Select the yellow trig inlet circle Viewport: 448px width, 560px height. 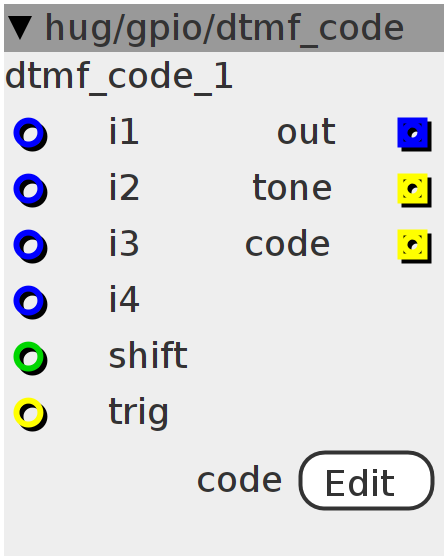click(30, 414)
